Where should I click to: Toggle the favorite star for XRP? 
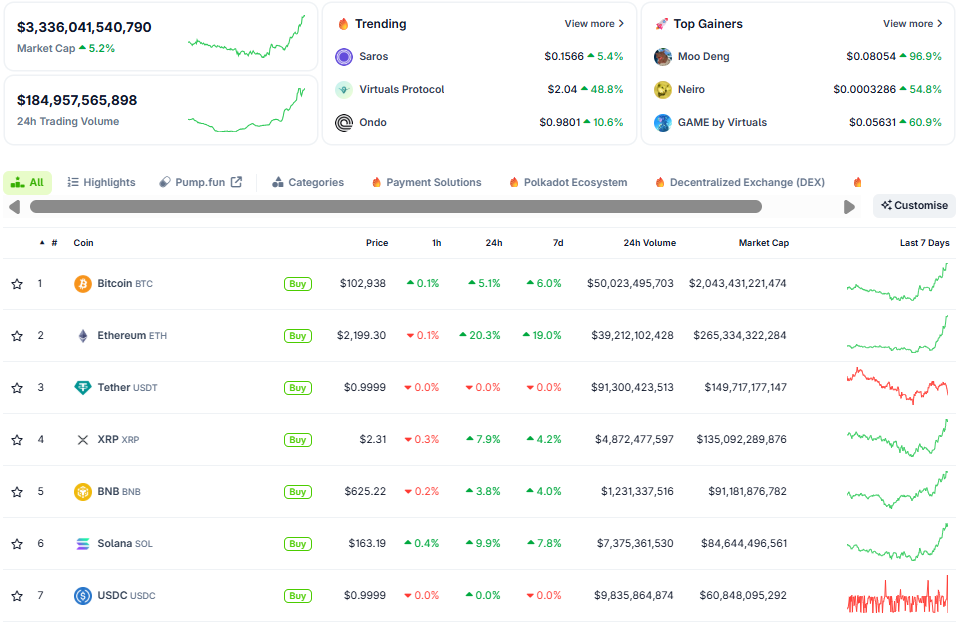click(17, 440)
